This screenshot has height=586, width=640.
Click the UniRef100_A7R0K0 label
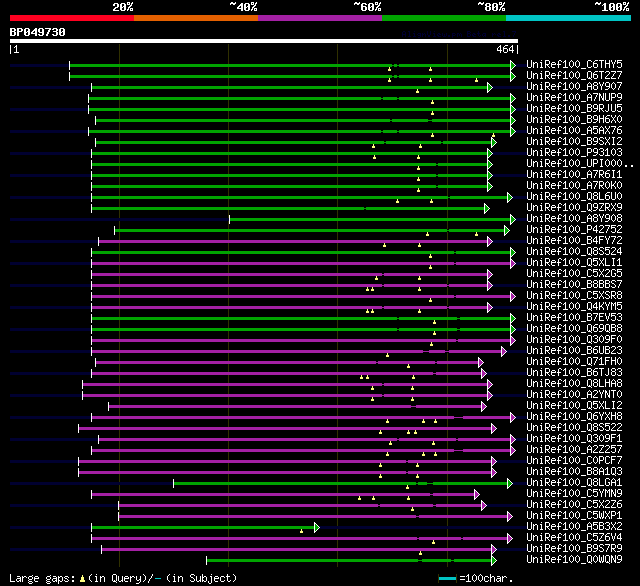click(x=574, y=186)
